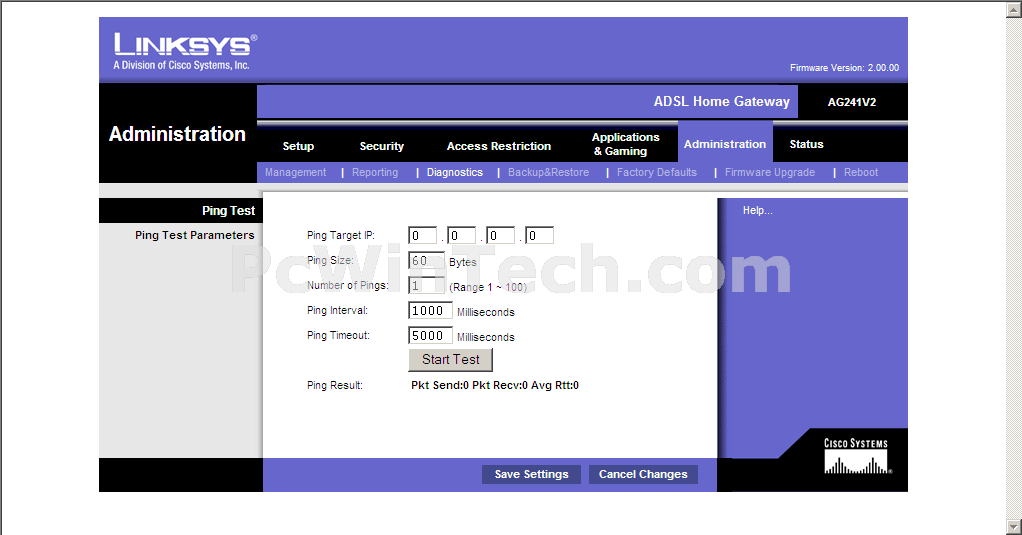Click the Number of Pings field
Image resolution: width=1022 pixels, height=535 pixels.
pyautogui.click(x=426, y=285)
